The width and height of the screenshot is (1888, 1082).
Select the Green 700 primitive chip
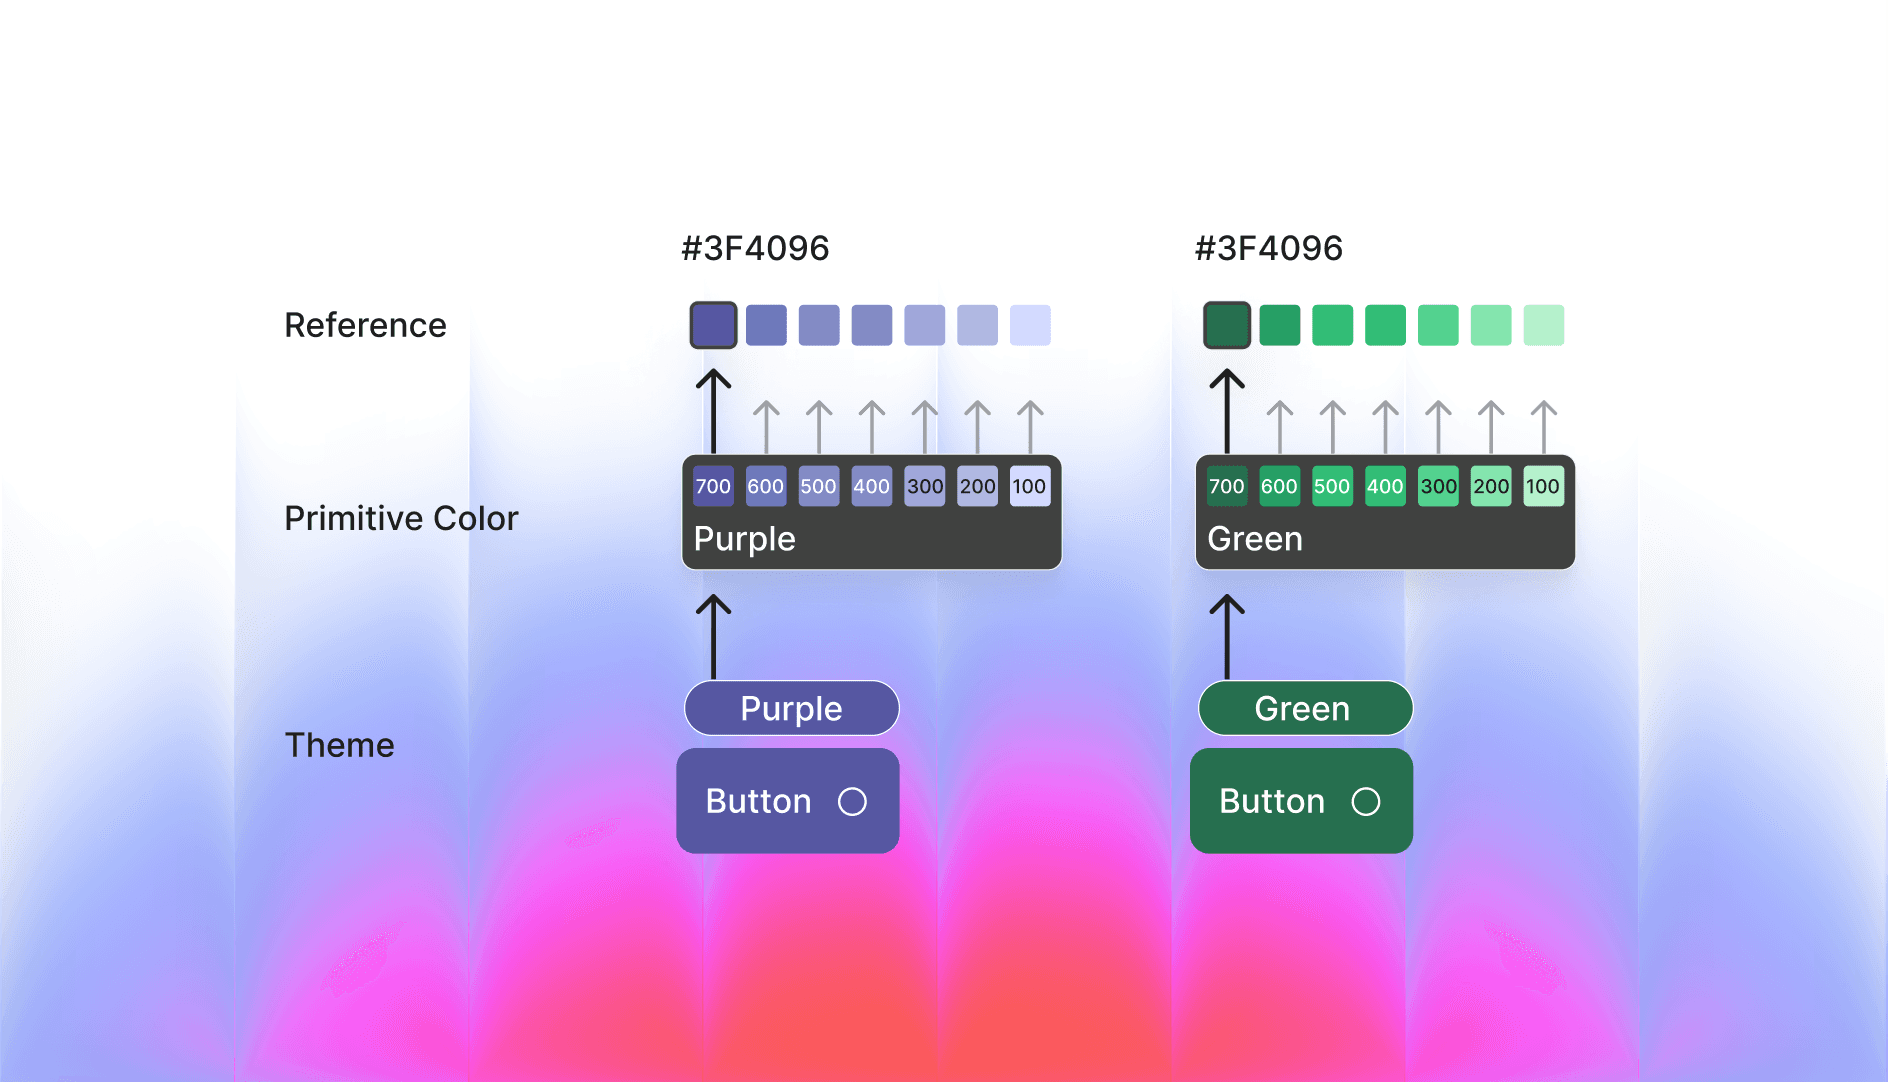[x=1227, y=486]
